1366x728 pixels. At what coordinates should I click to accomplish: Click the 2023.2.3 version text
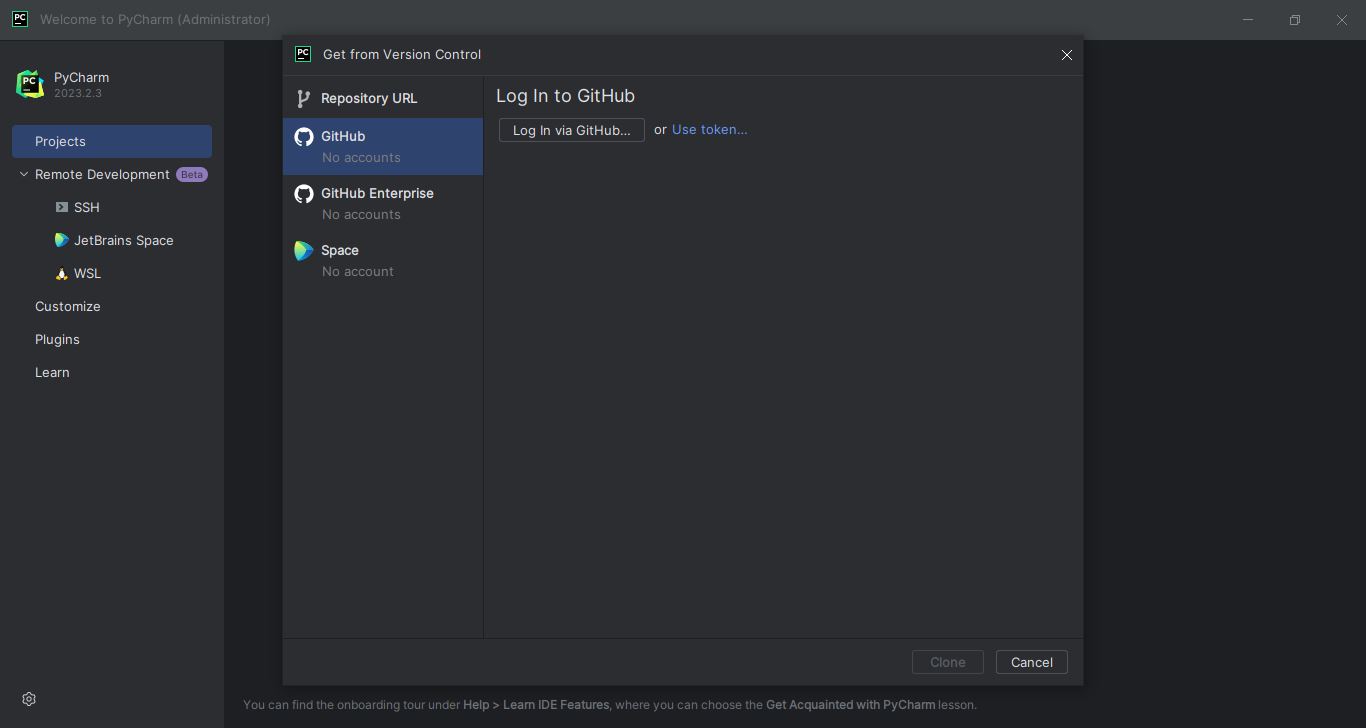pos(78,93)
